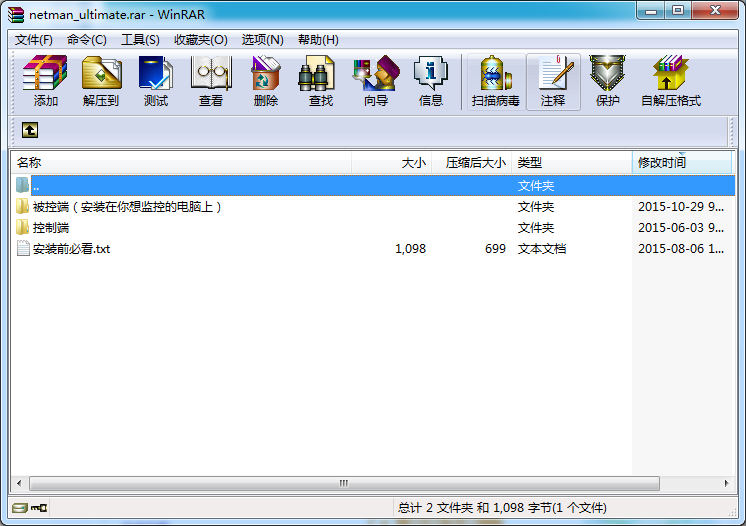Open the 注释 (Comment) tool
This screenshot has height=526, width=746.
coord(553,81)
